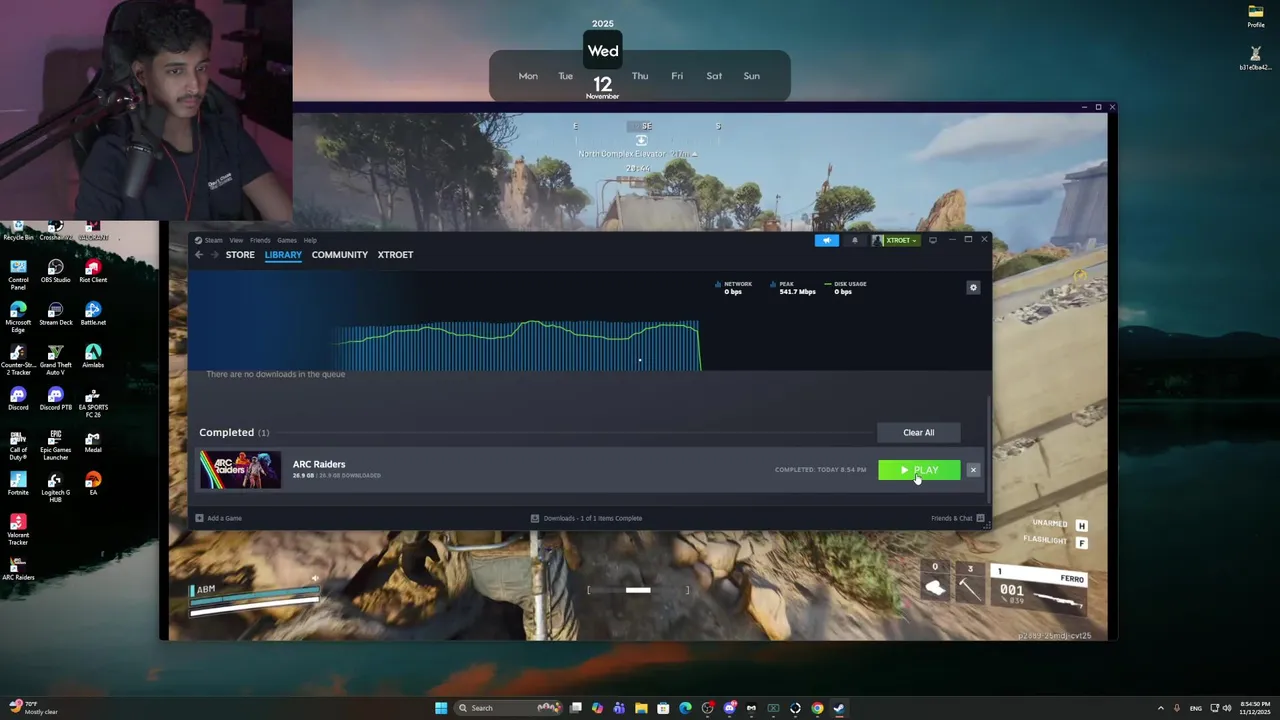Open Microsoft Store from taskbar

tap(663, 708)
